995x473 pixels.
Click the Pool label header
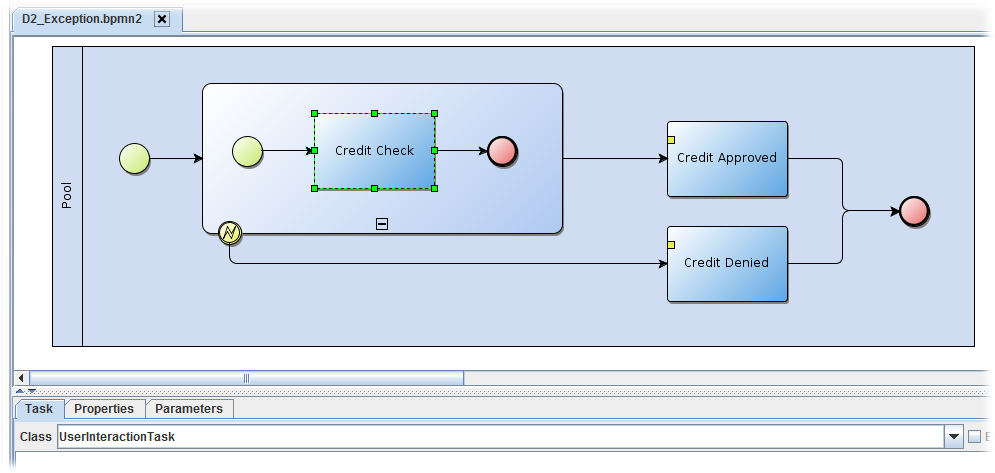click(x=67, y=196)
